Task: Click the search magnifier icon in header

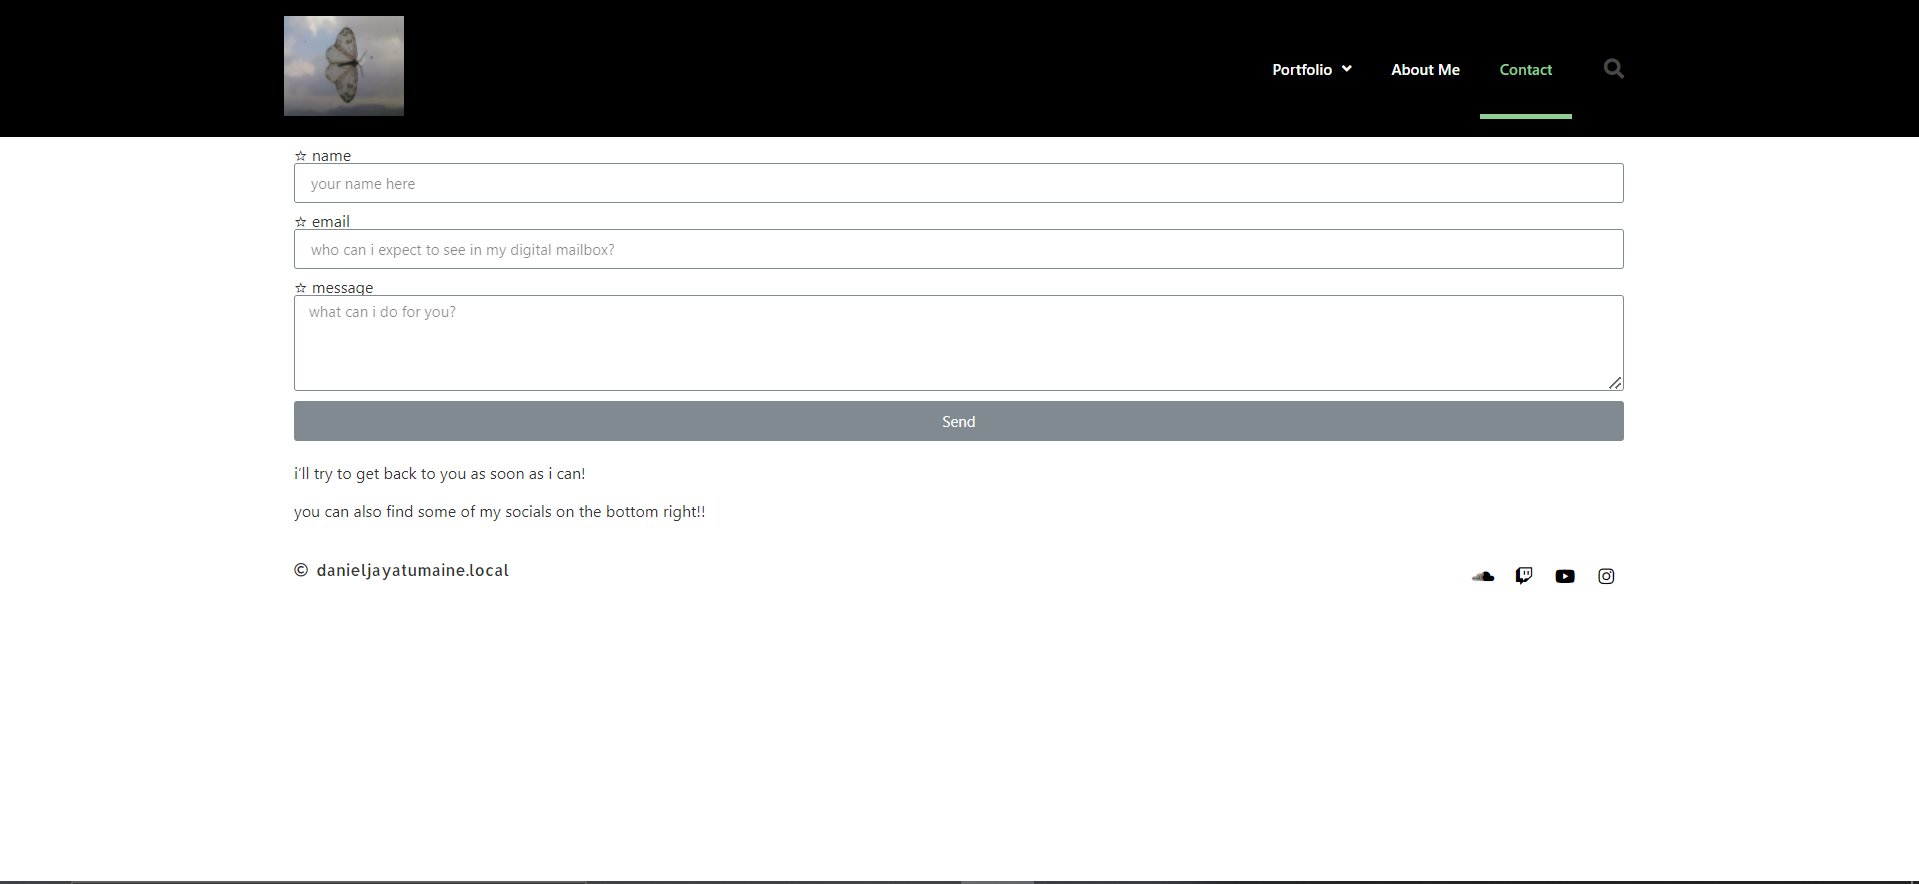Action: coord(1613,69)
